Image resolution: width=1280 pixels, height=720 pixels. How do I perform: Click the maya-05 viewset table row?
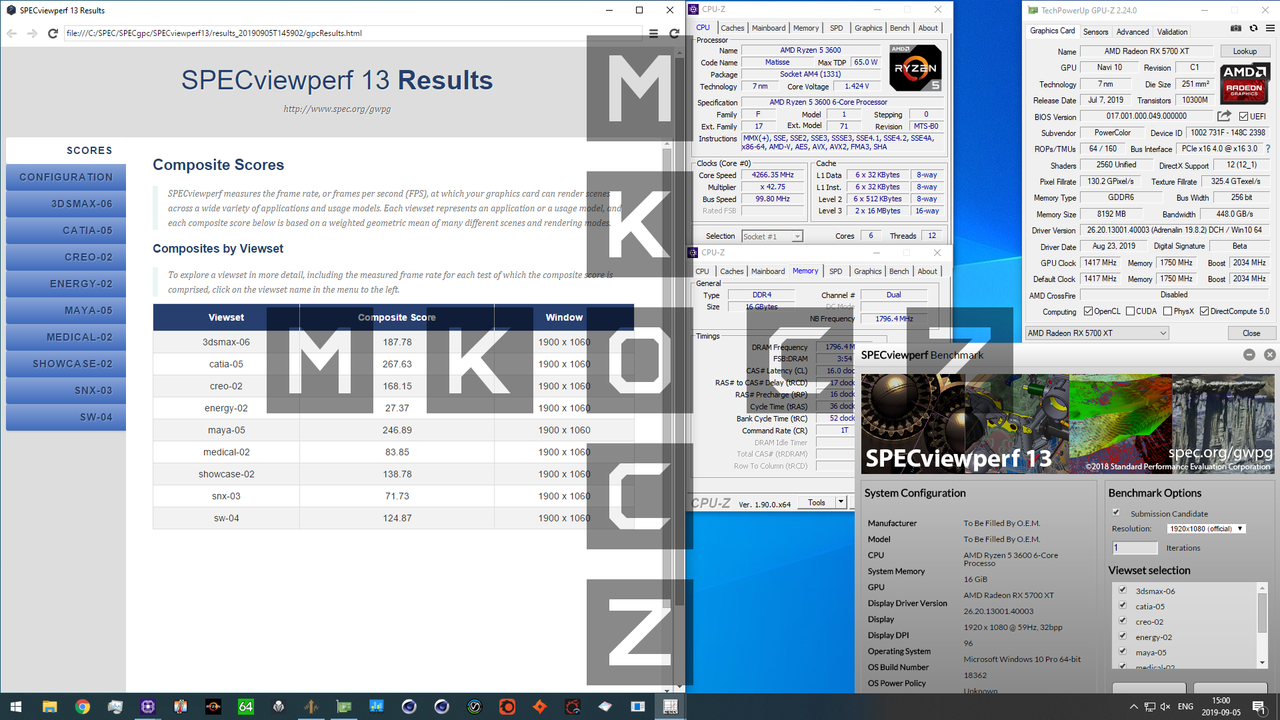pyautogui.click(x=393, y=430)
